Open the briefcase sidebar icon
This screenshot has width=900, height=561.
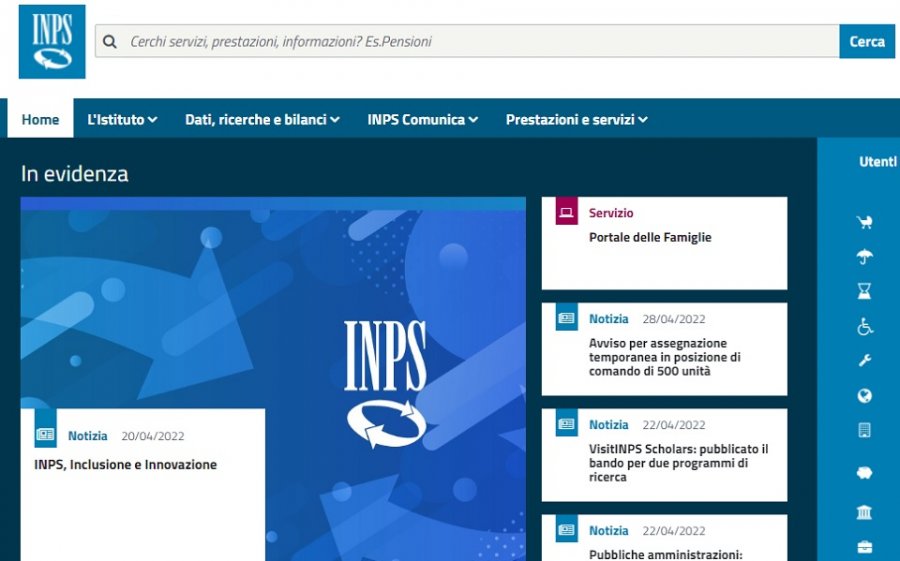pos(864,547)
